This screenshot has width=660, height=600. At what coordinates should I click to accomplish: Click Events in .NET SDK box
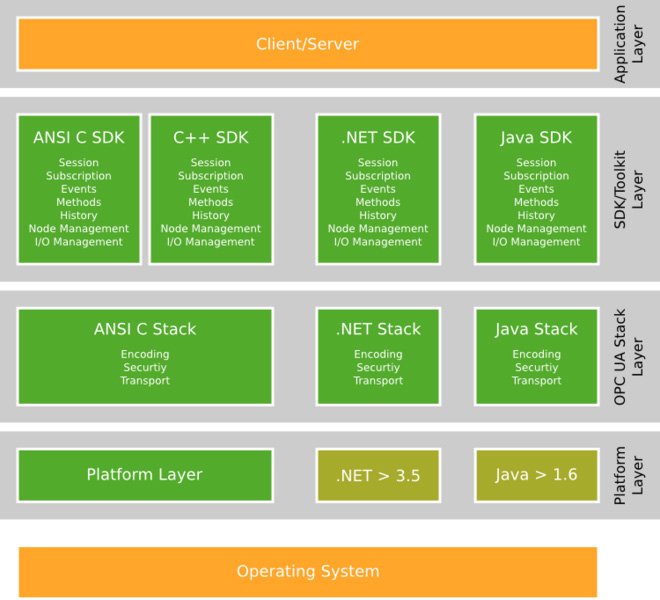[x=378, y=189]
